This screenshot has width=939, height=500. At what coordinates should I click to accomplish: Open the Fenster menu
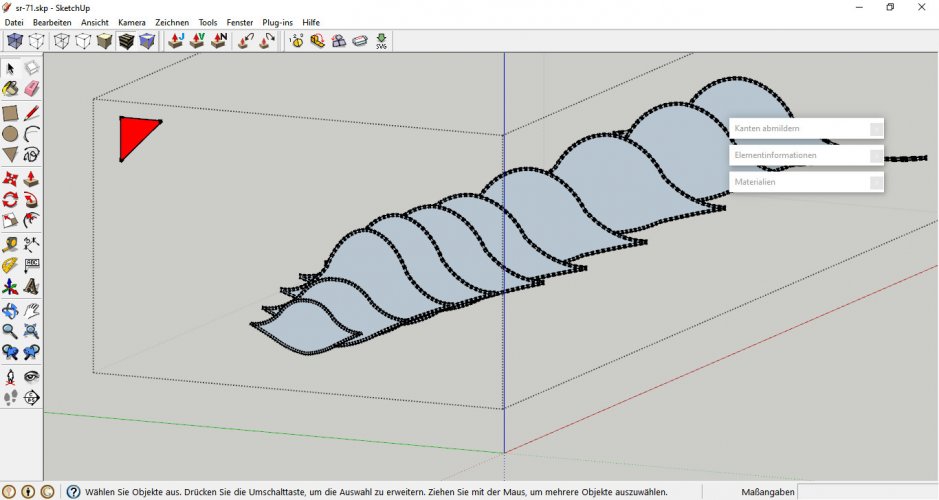pyautogui.click(x=240, y=22)
